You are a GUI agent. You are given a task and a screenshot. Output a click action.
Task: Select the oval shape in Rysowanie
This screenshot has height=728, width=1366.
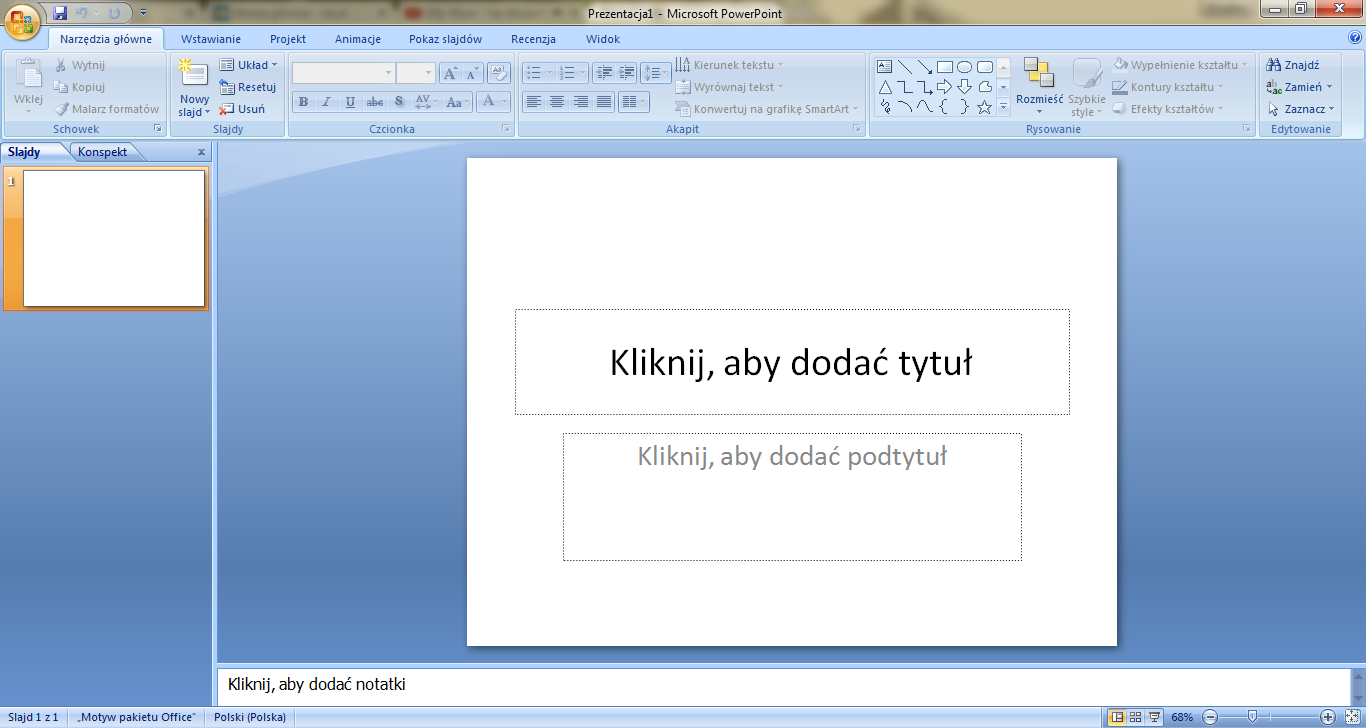pyautogui.click(x=964, y=67)
